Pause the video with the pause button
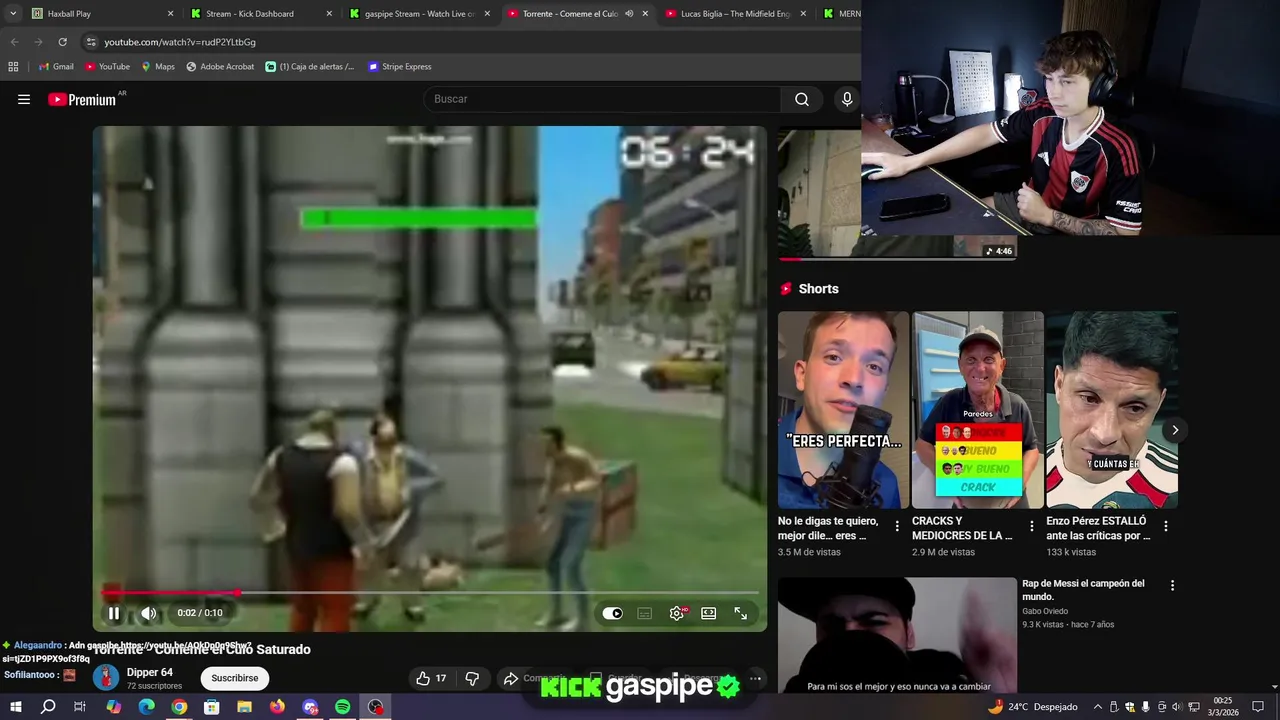 point(114,613)
